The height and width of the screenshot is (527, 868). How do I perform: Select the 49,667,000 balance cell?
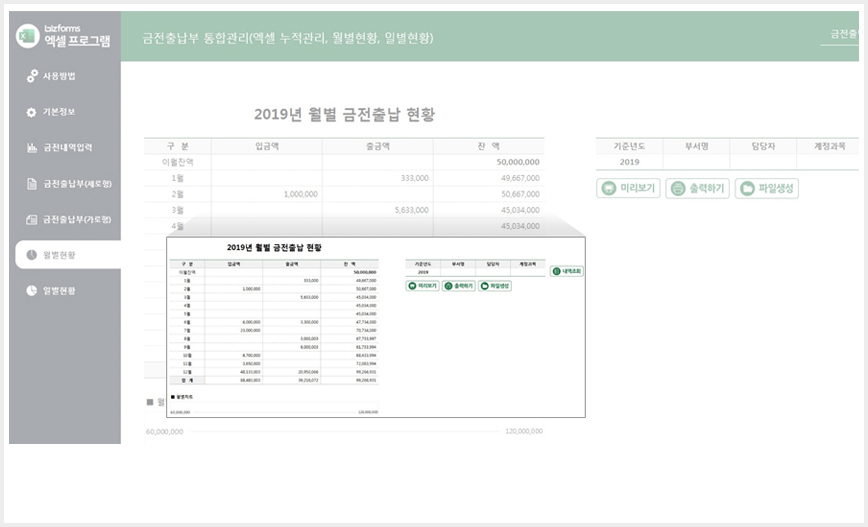coord(489,178)
